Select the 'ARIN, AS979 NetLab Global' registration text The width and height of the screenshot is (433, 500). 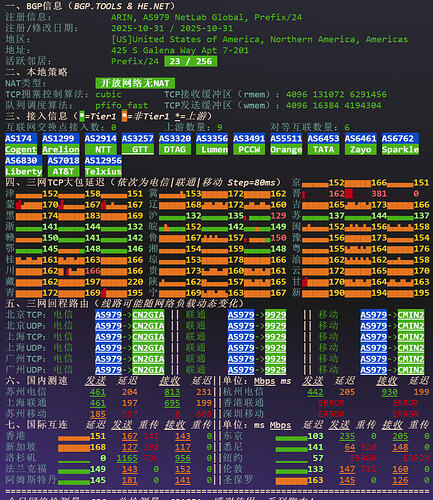point(180,17)
